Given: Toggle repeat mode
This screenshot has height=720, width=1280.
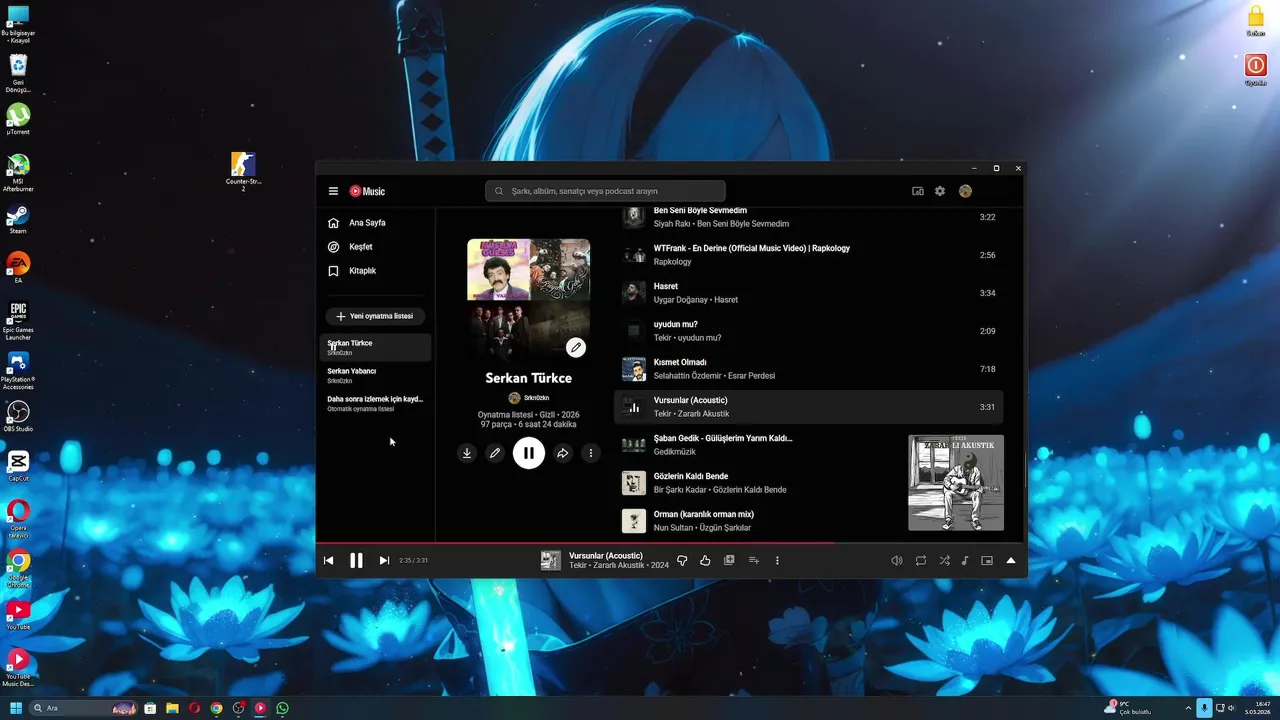Looking at the screenshot, I should click(x=921, y=561).
